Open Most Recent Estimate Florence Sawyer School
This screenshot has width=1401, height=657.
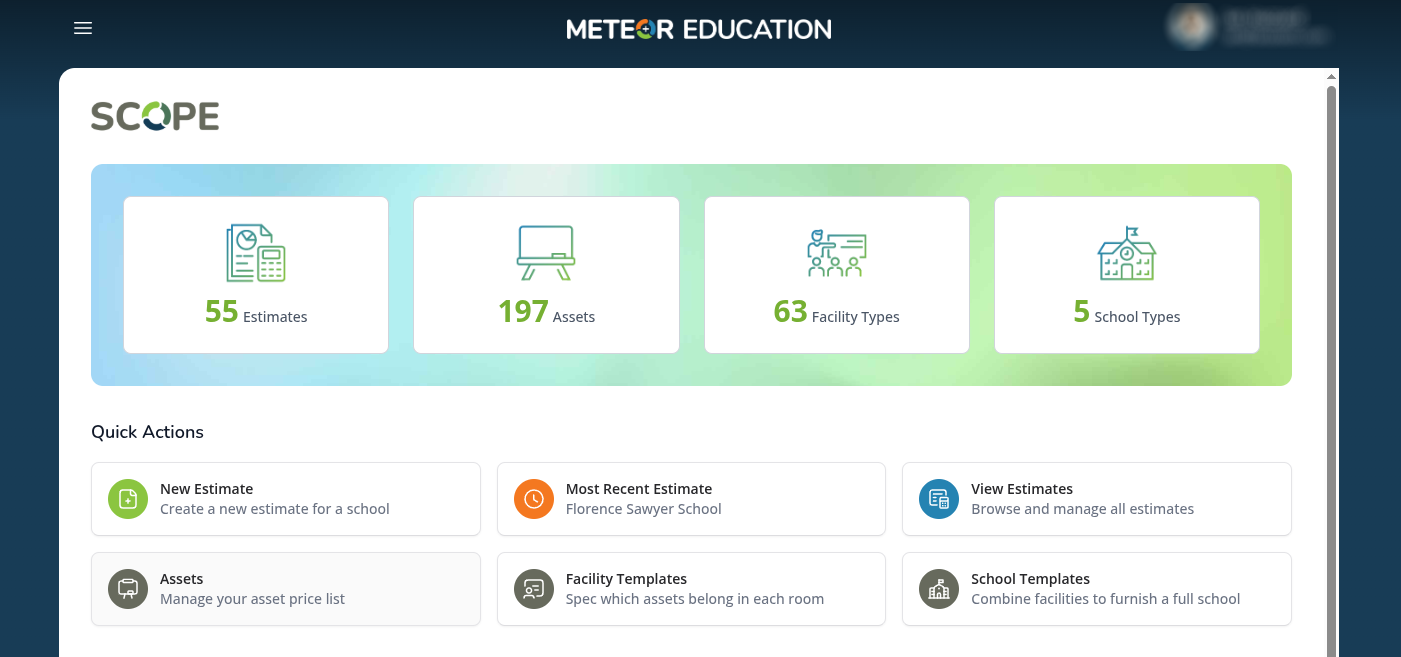coord(691,499)
